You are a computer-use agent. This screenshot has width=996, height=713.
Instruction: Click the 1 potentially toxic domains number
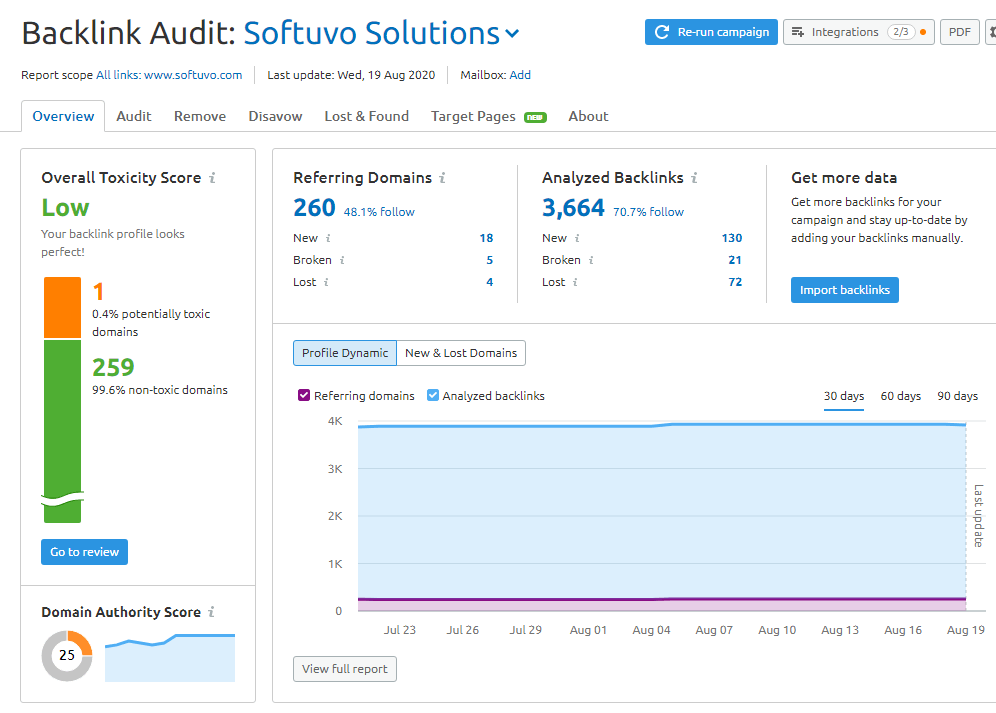point(98,292)
